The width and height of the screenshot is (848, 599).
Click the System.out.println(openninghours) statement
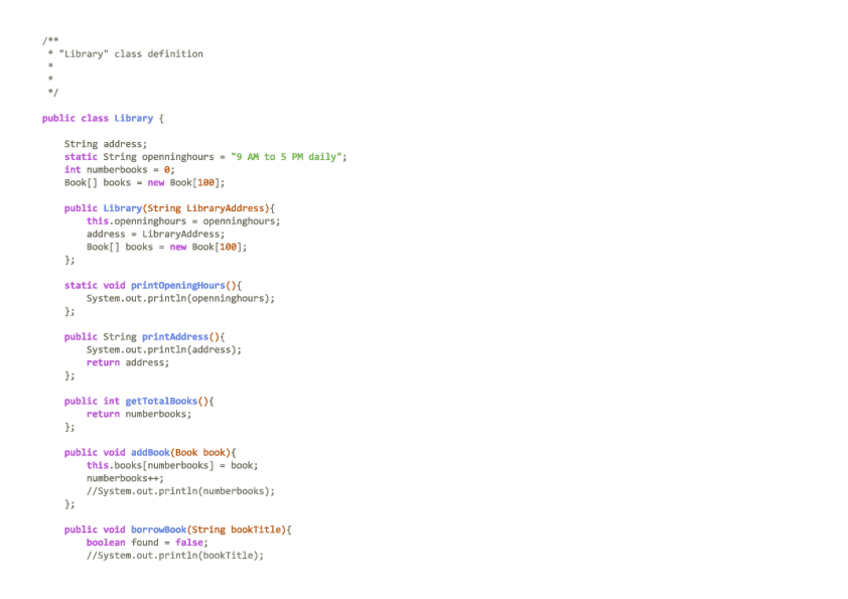point(180,298)
